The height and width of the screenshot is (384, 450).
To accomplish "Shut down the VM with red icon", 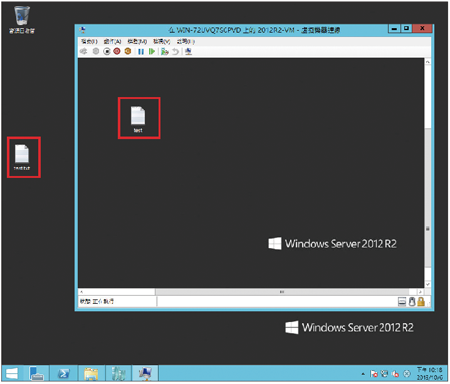I will [117, 51].
